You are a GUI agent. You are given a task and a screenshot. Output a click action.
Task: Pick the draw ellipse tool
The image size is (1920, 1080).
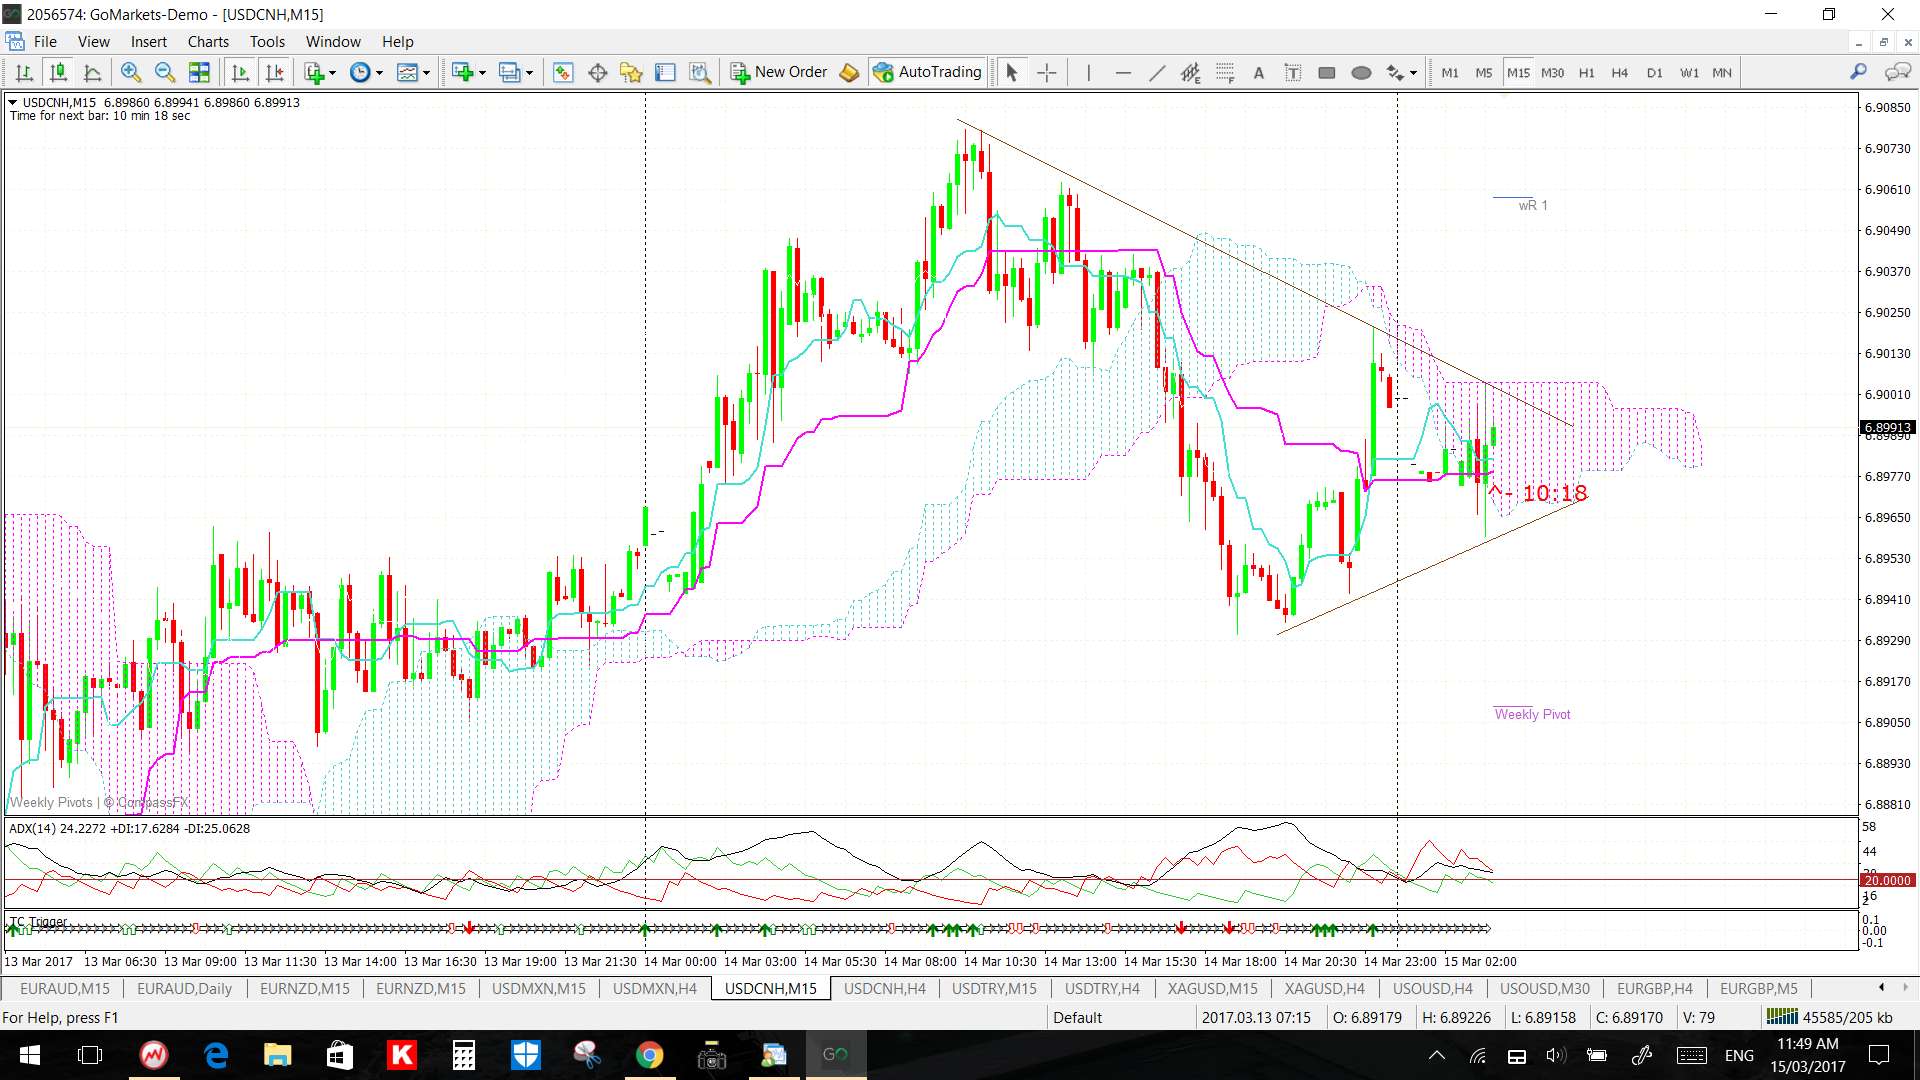[1360, 72]
